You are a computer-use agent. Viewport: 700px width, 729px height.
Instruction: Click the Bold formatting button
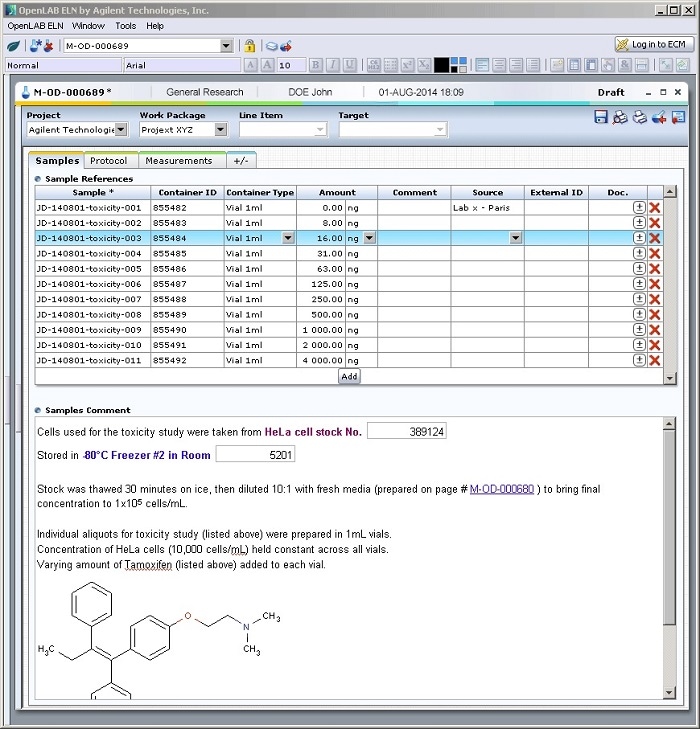316,65
